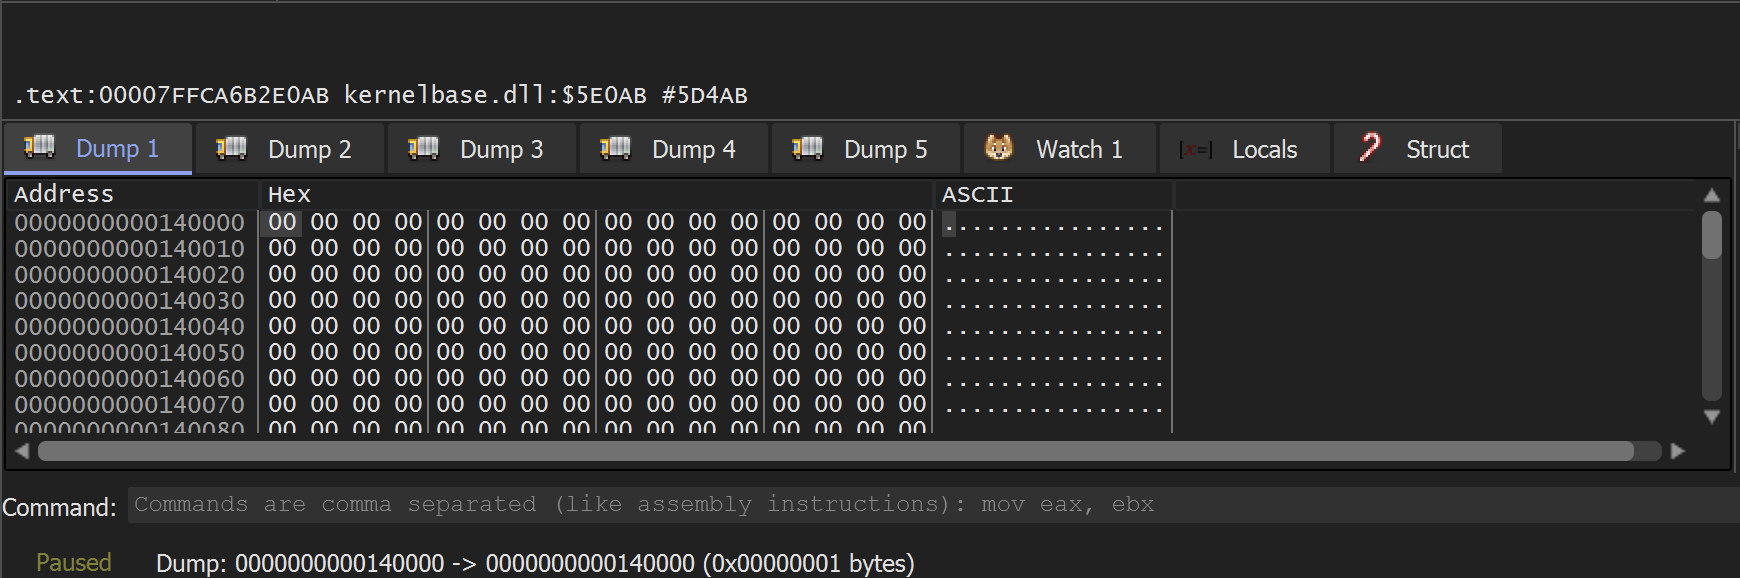The image size is (1740, 578).
Task: Select address 0000000000140050 row
Action: click(590, 352)
